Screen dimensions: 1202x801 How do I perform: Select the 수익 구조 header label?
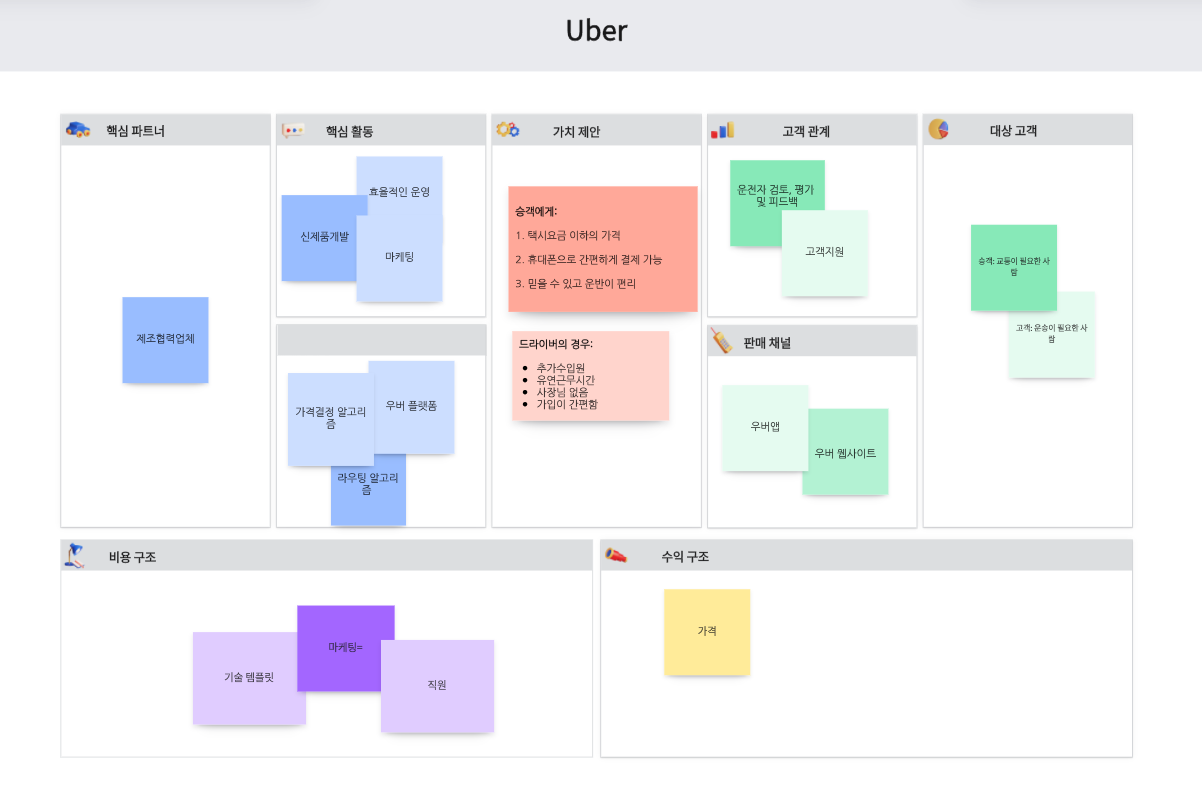pos(685,557)
